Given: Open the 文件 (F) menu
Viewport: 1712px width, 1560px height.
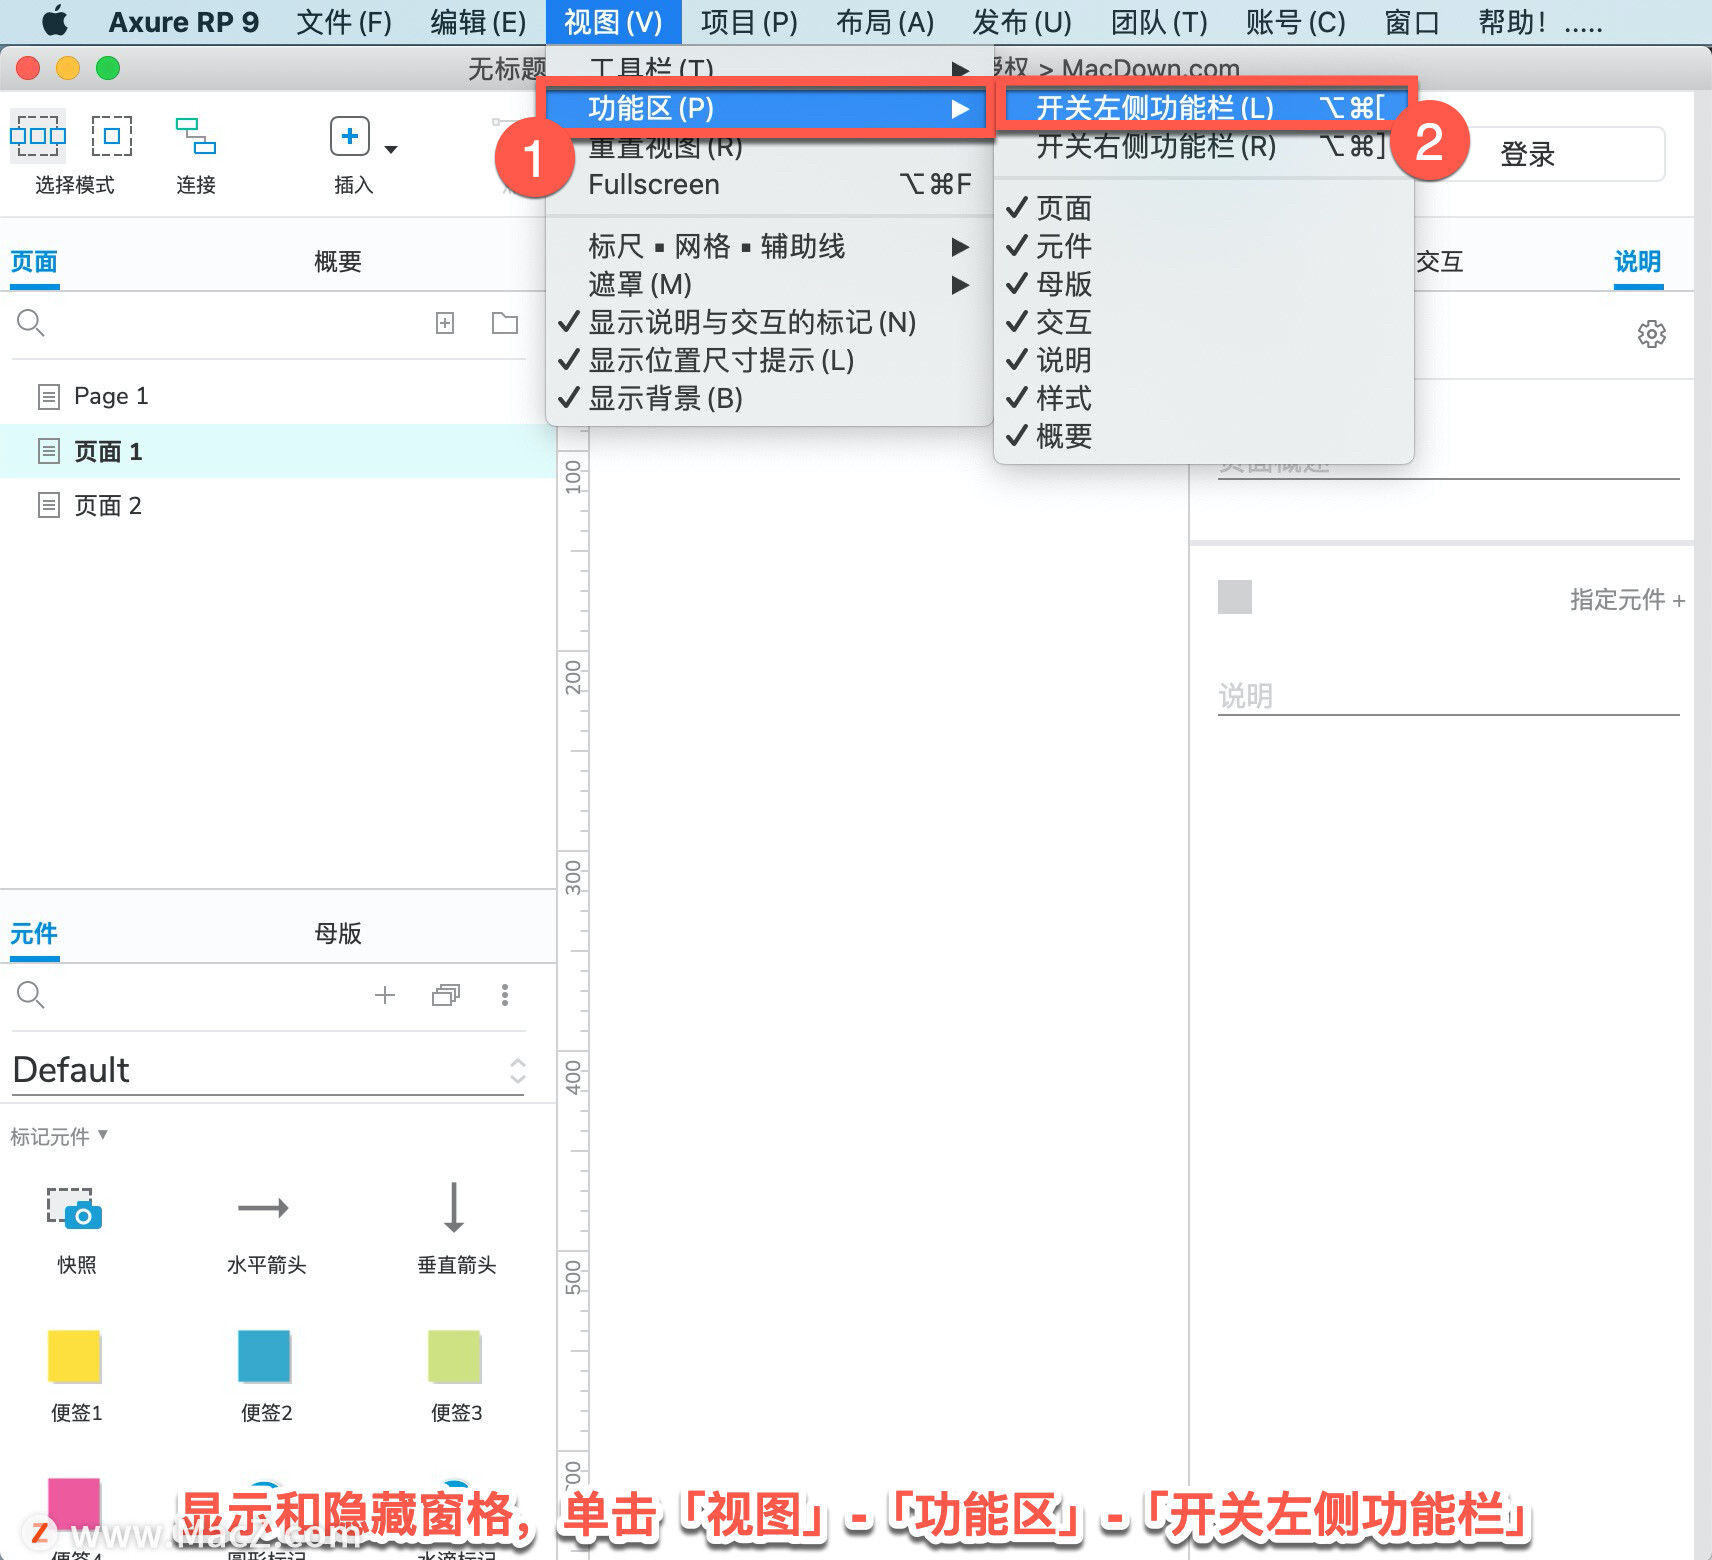Looking at the screenshot, I should pos(344,21).
